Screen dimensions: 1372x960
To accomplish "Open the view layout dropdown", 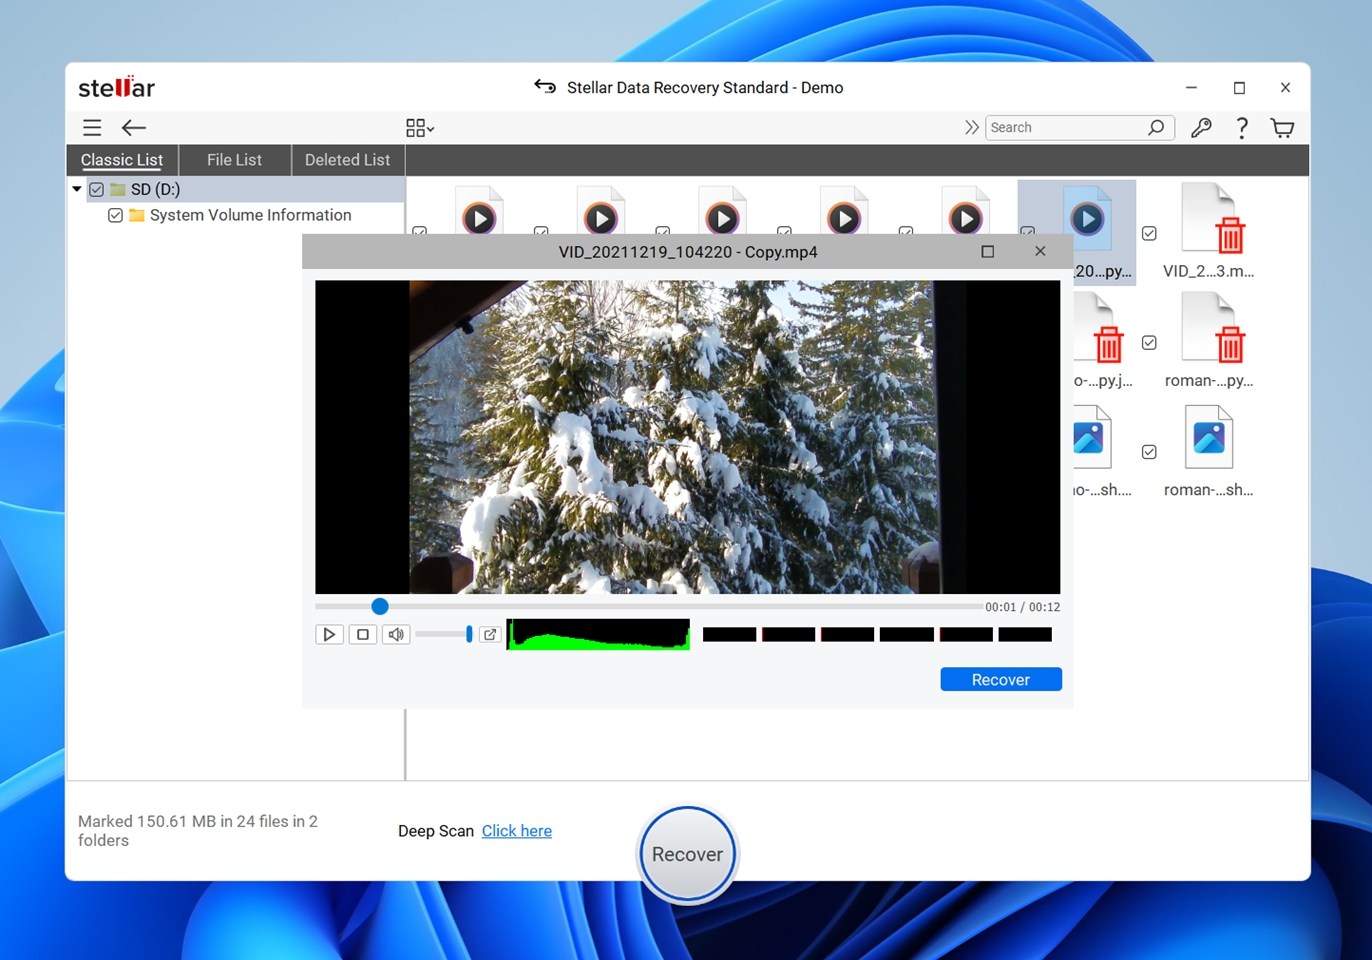I will click(419, 128).
